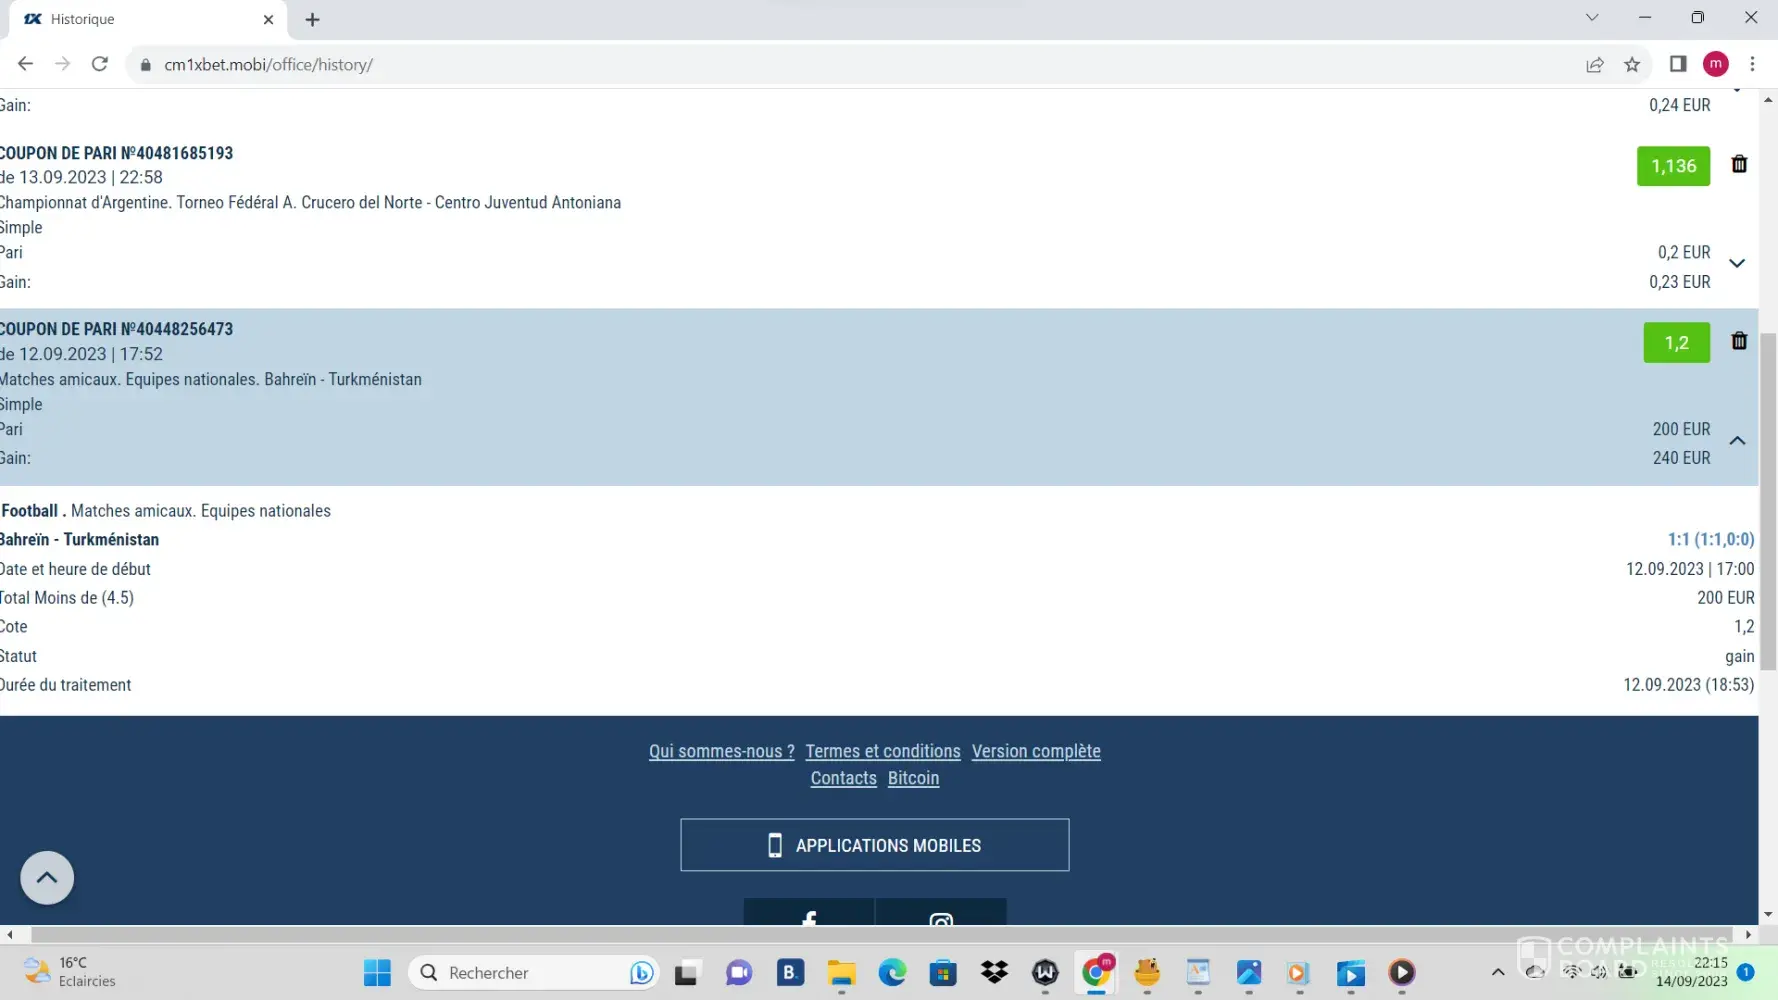View site information via padlock icon

[x=145, y=64]
